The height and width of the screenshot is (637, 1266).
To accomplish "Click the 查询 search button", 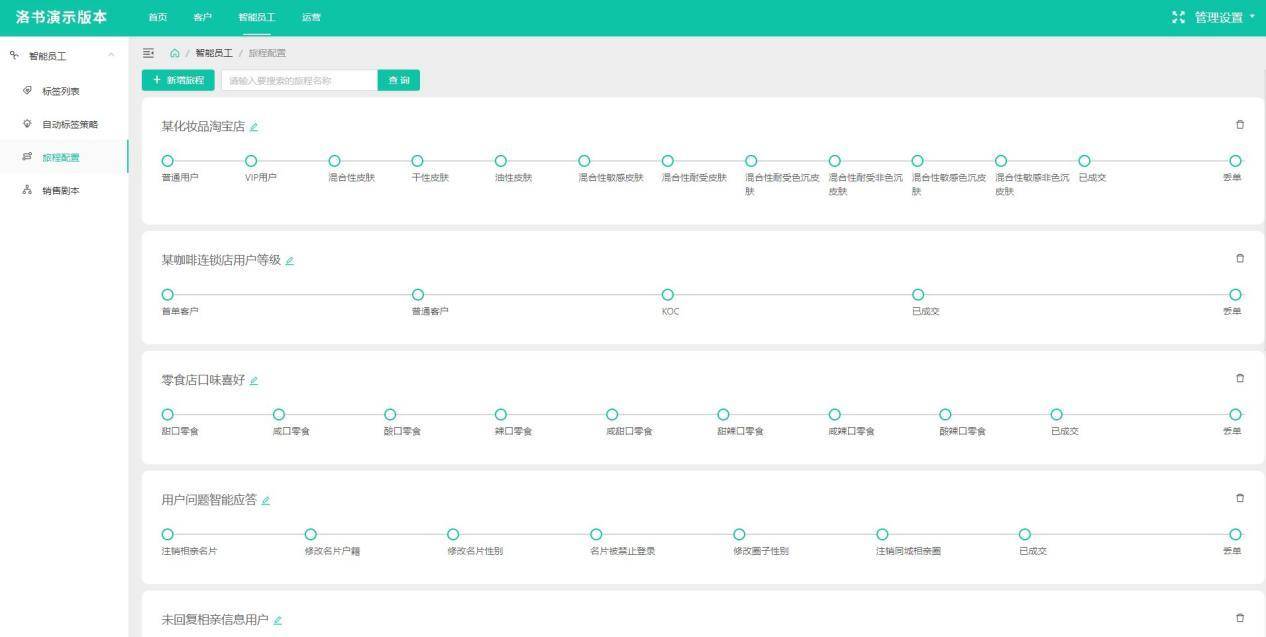I will [399, 80].
